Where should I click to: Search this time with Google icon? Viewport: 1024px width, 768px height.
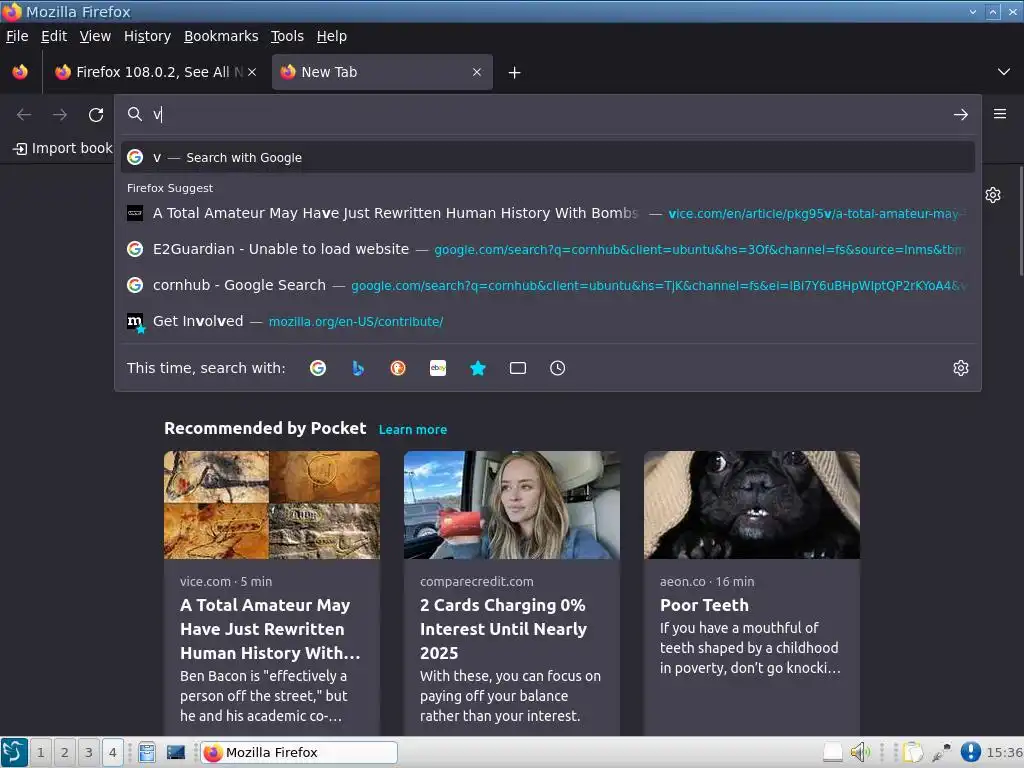(318, 368)
